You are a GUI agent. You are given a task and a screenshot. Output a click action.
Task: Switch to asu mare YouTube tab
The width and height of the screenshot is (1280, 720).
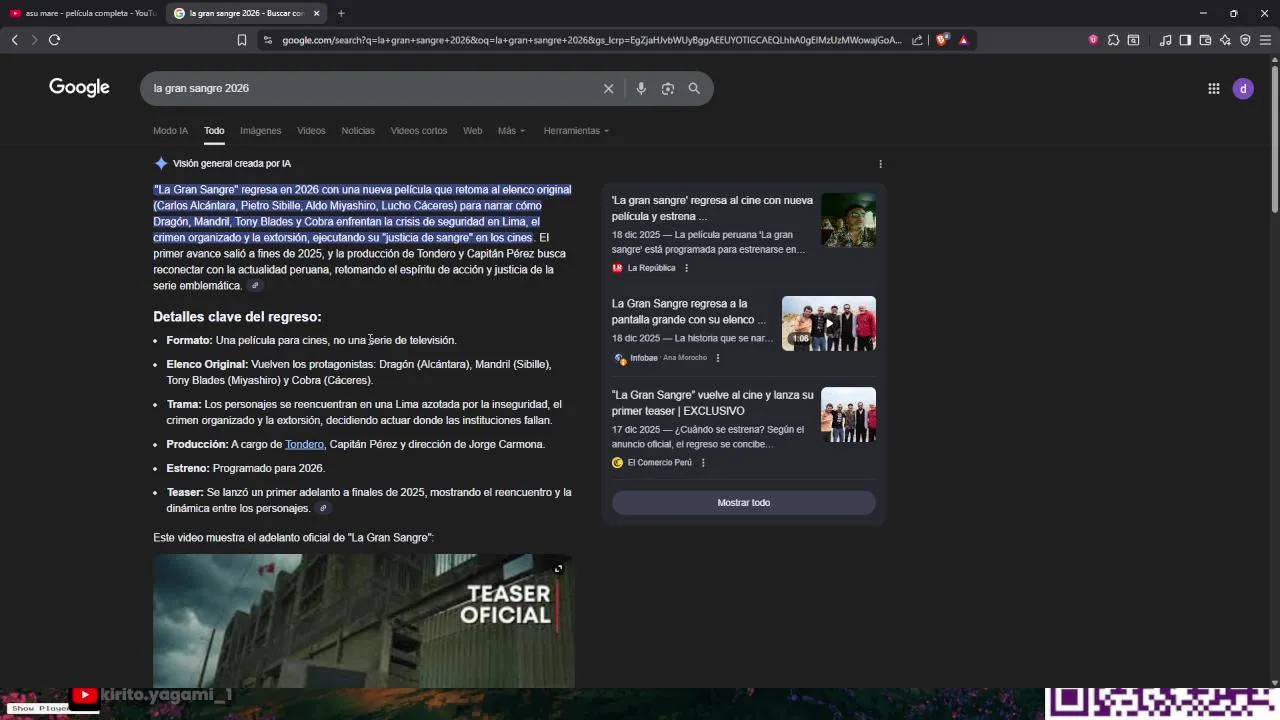point(84,13)
